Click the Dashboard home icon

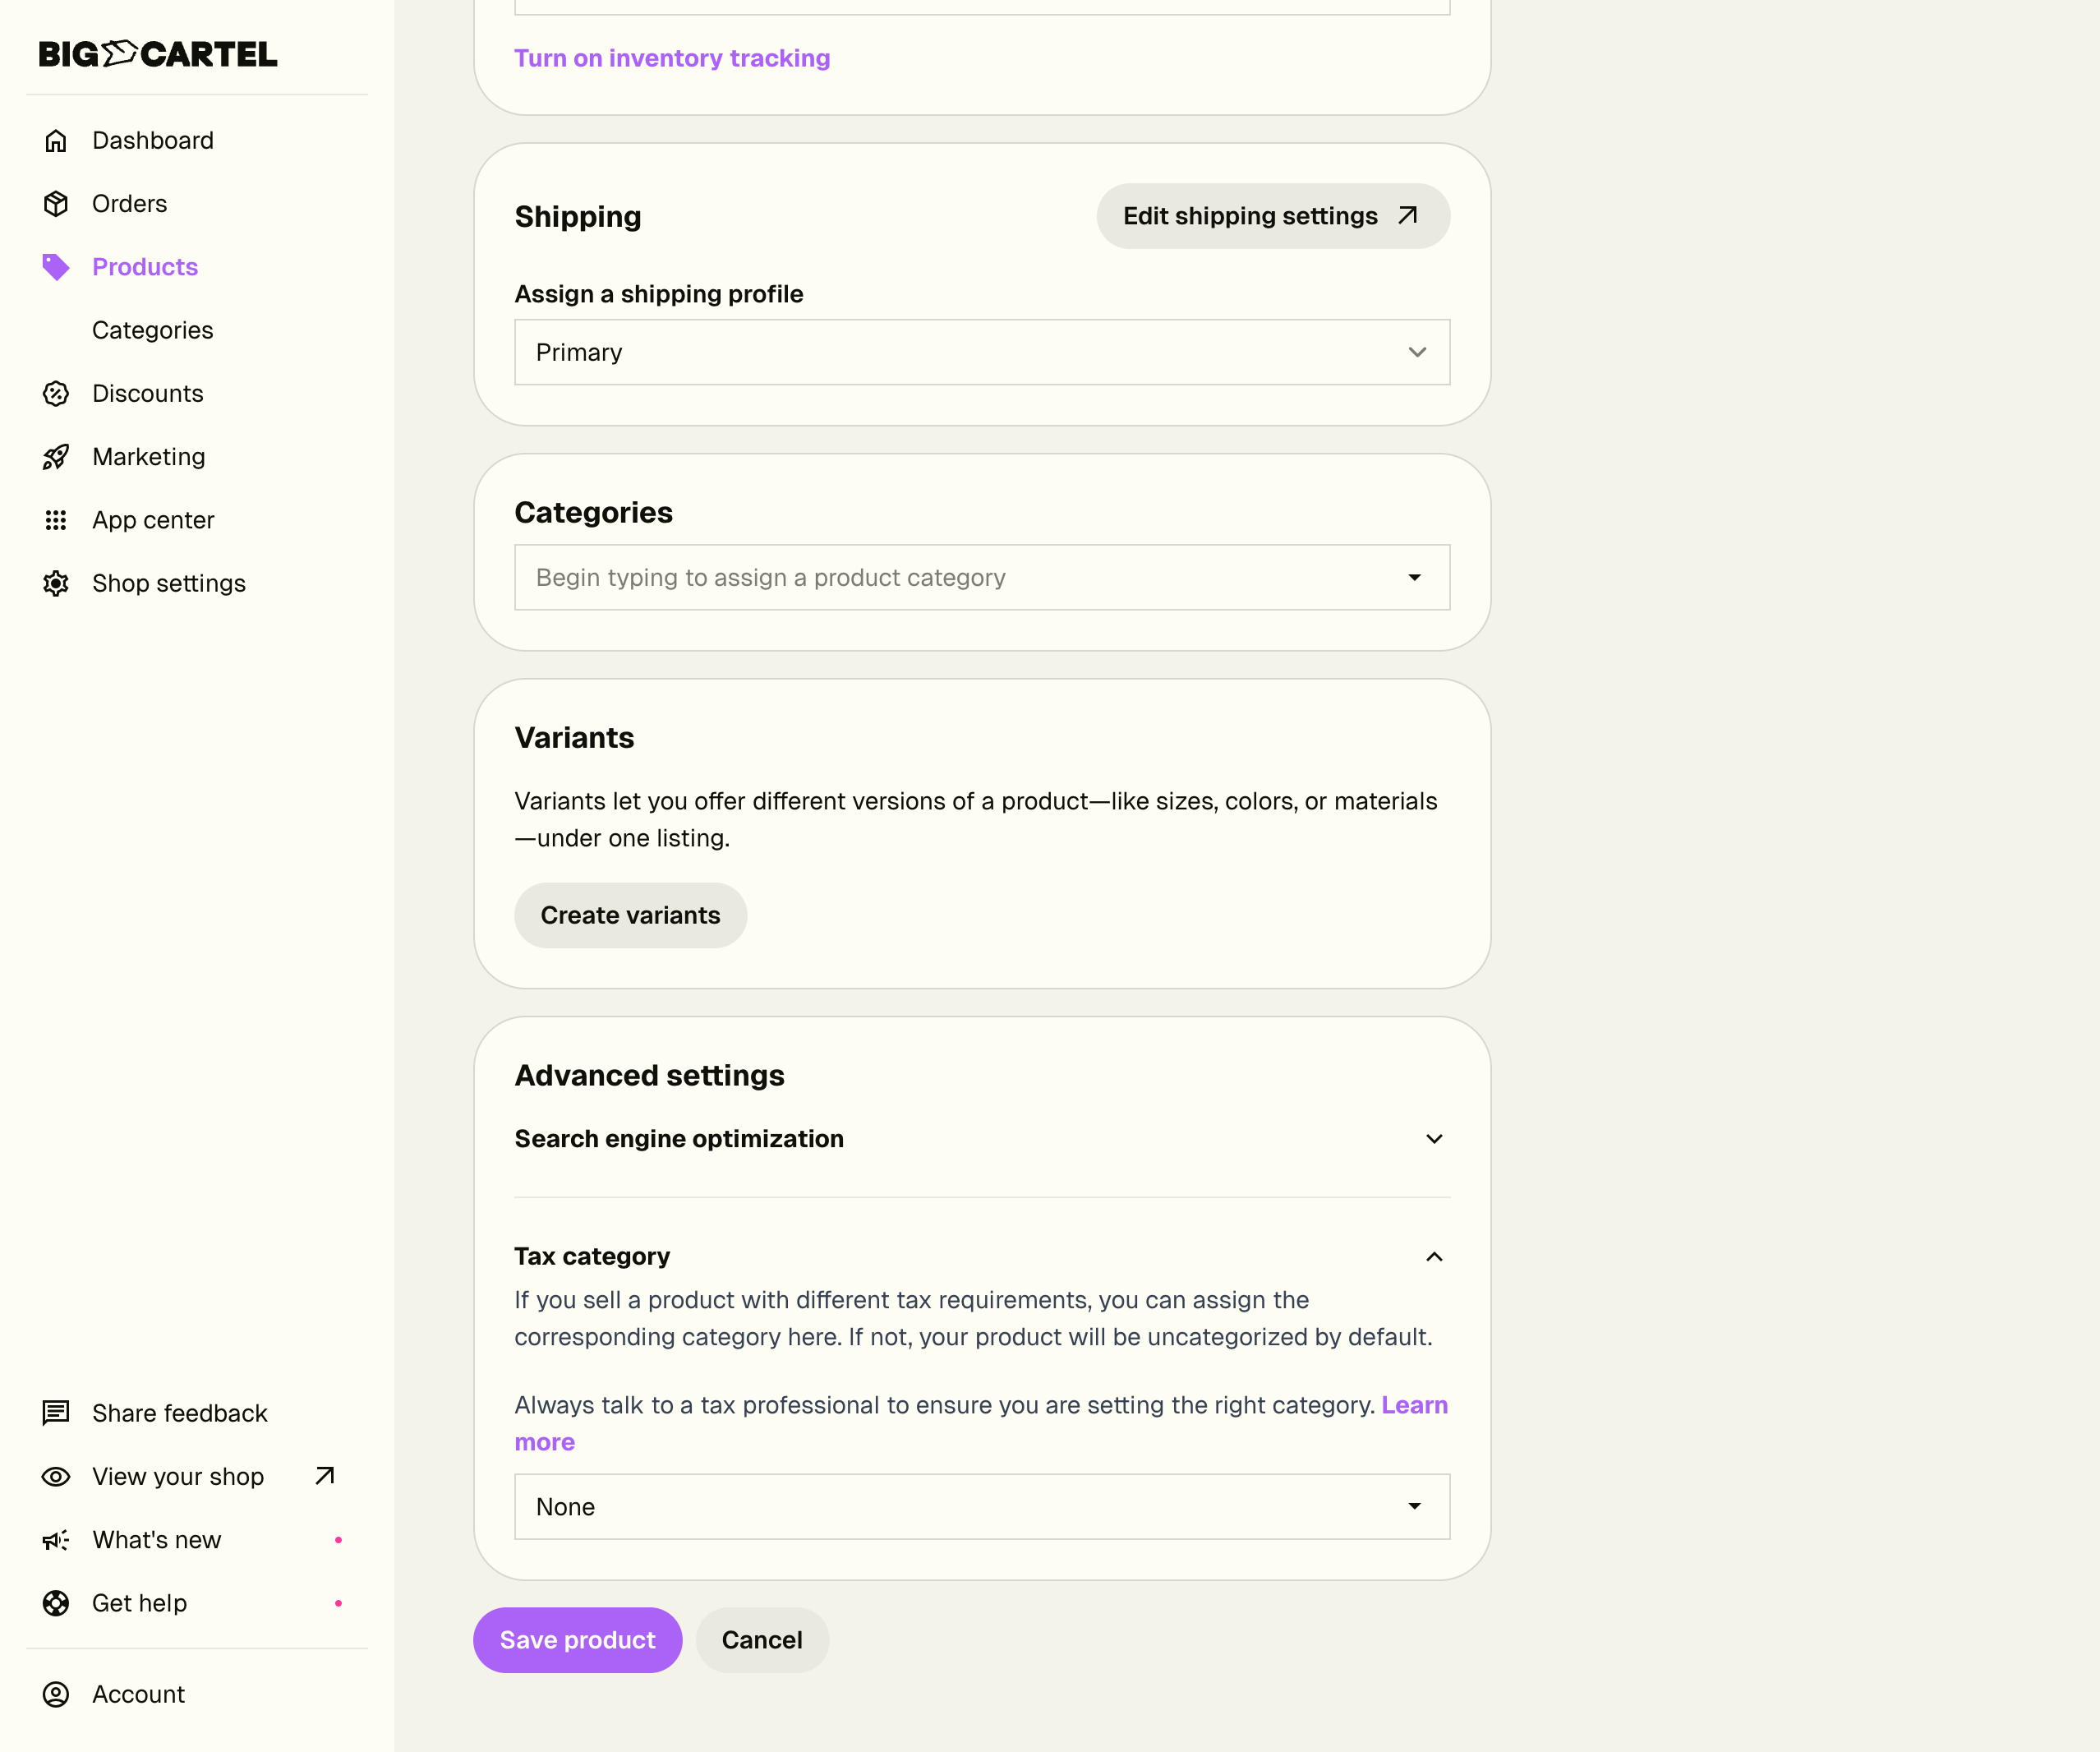56,141
